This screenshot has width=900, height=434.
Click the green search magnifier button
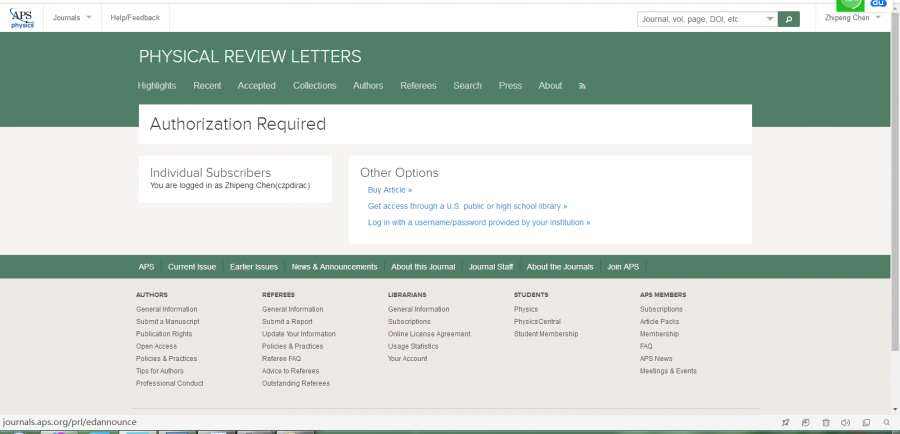point(789,20)
